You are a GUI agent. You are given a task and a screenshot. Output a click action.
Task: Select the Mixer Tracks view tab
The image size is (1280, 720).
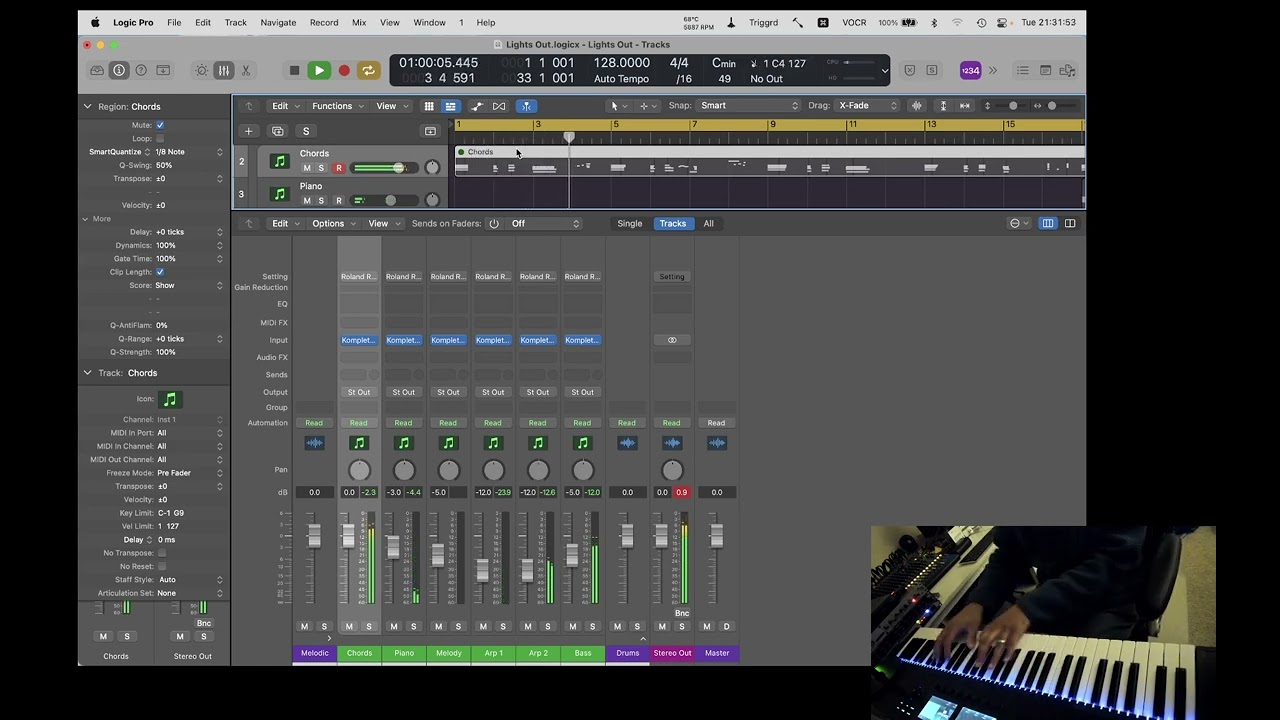[673, 224]
